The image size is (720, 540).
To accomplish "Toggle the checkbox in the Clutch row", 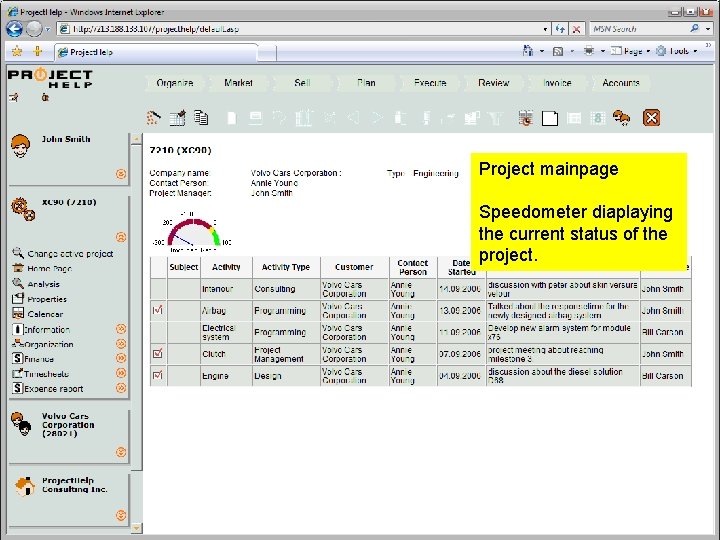I will [158, 354].
